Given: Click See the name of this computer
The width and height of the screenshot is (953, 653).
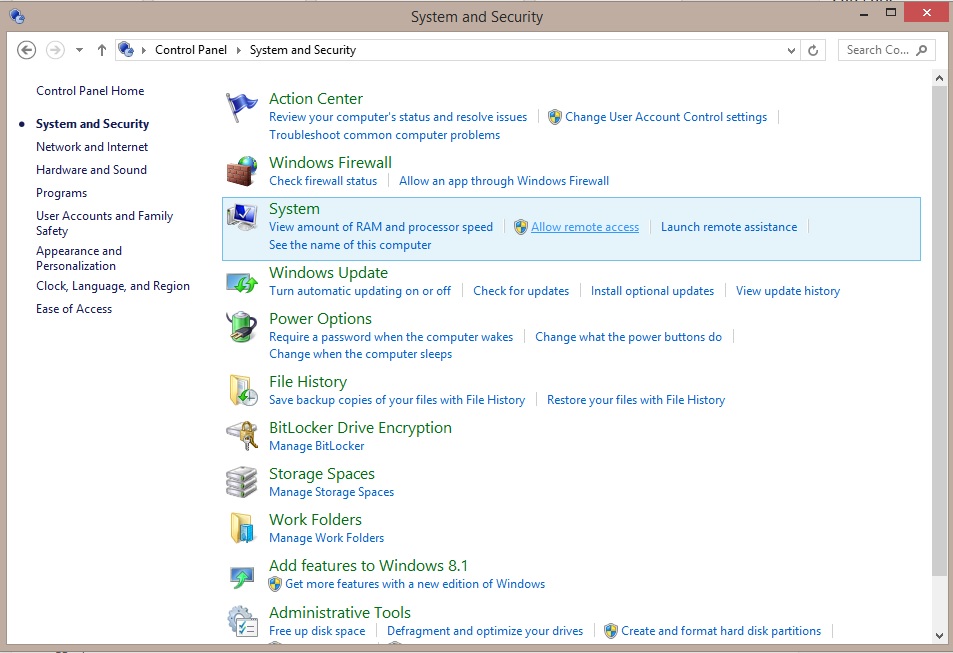Looking at the screenshot, I should (x=350, y=244).
